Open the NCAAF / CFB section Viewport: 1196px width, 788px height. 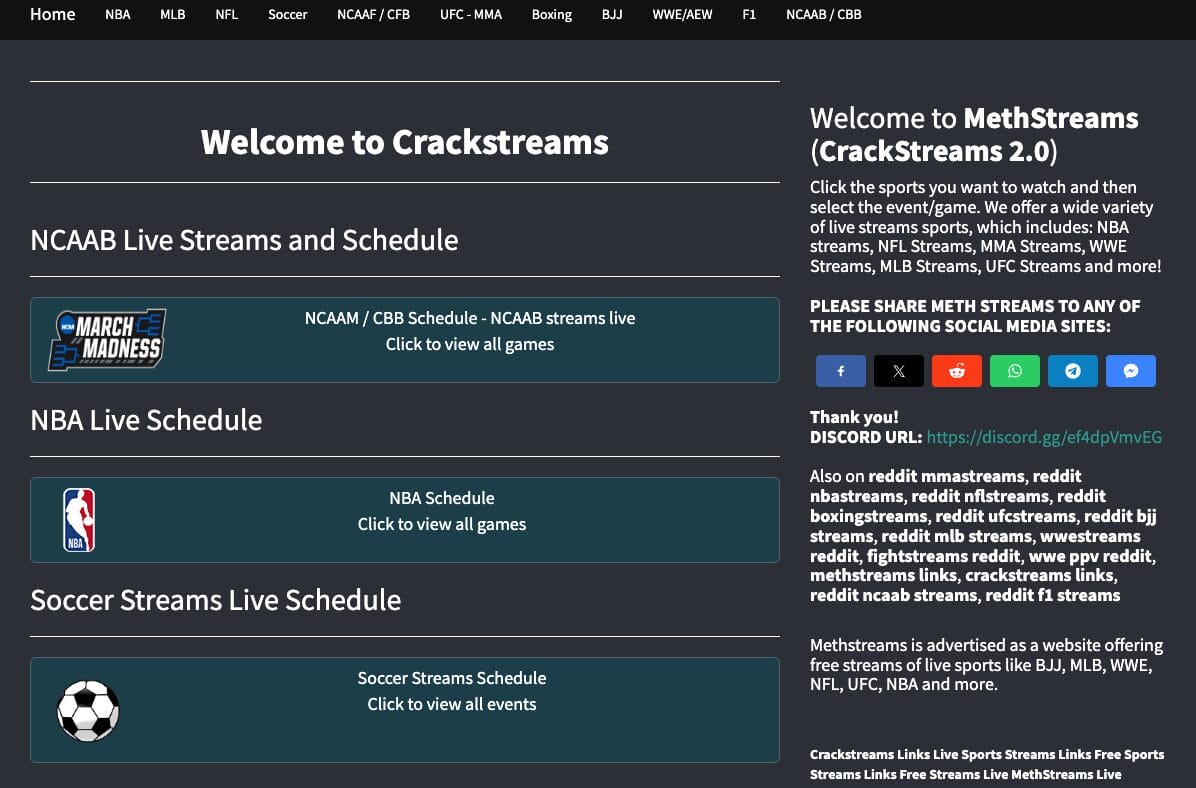point(373,14)
